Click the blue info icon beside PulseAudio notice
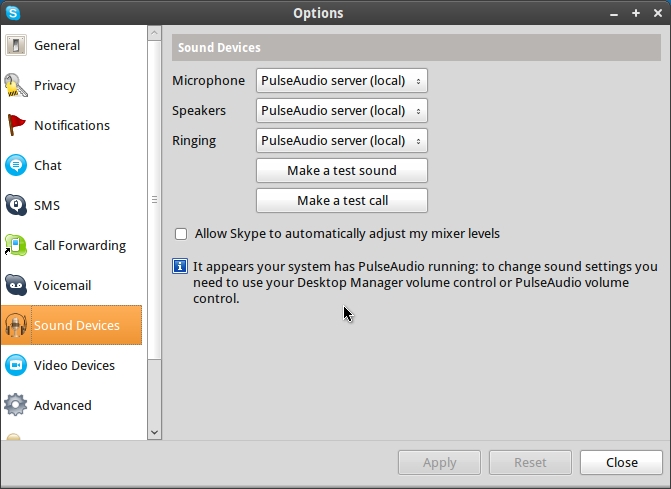The height and width of the screenshot is (489, 671). click(180, 266)
